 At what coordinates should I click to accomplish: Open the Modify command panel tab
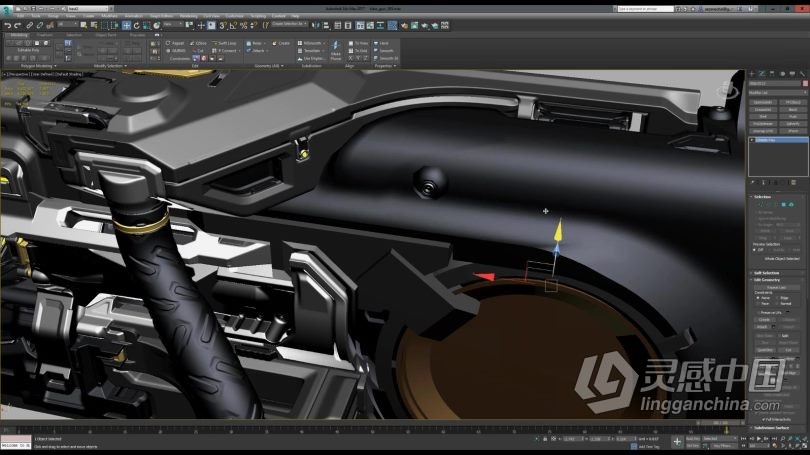(x=762, y=74)
